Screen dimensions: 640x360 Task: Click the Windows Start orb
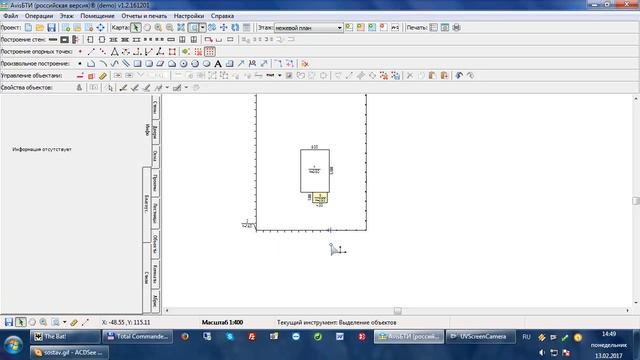(x=13, y=345)
